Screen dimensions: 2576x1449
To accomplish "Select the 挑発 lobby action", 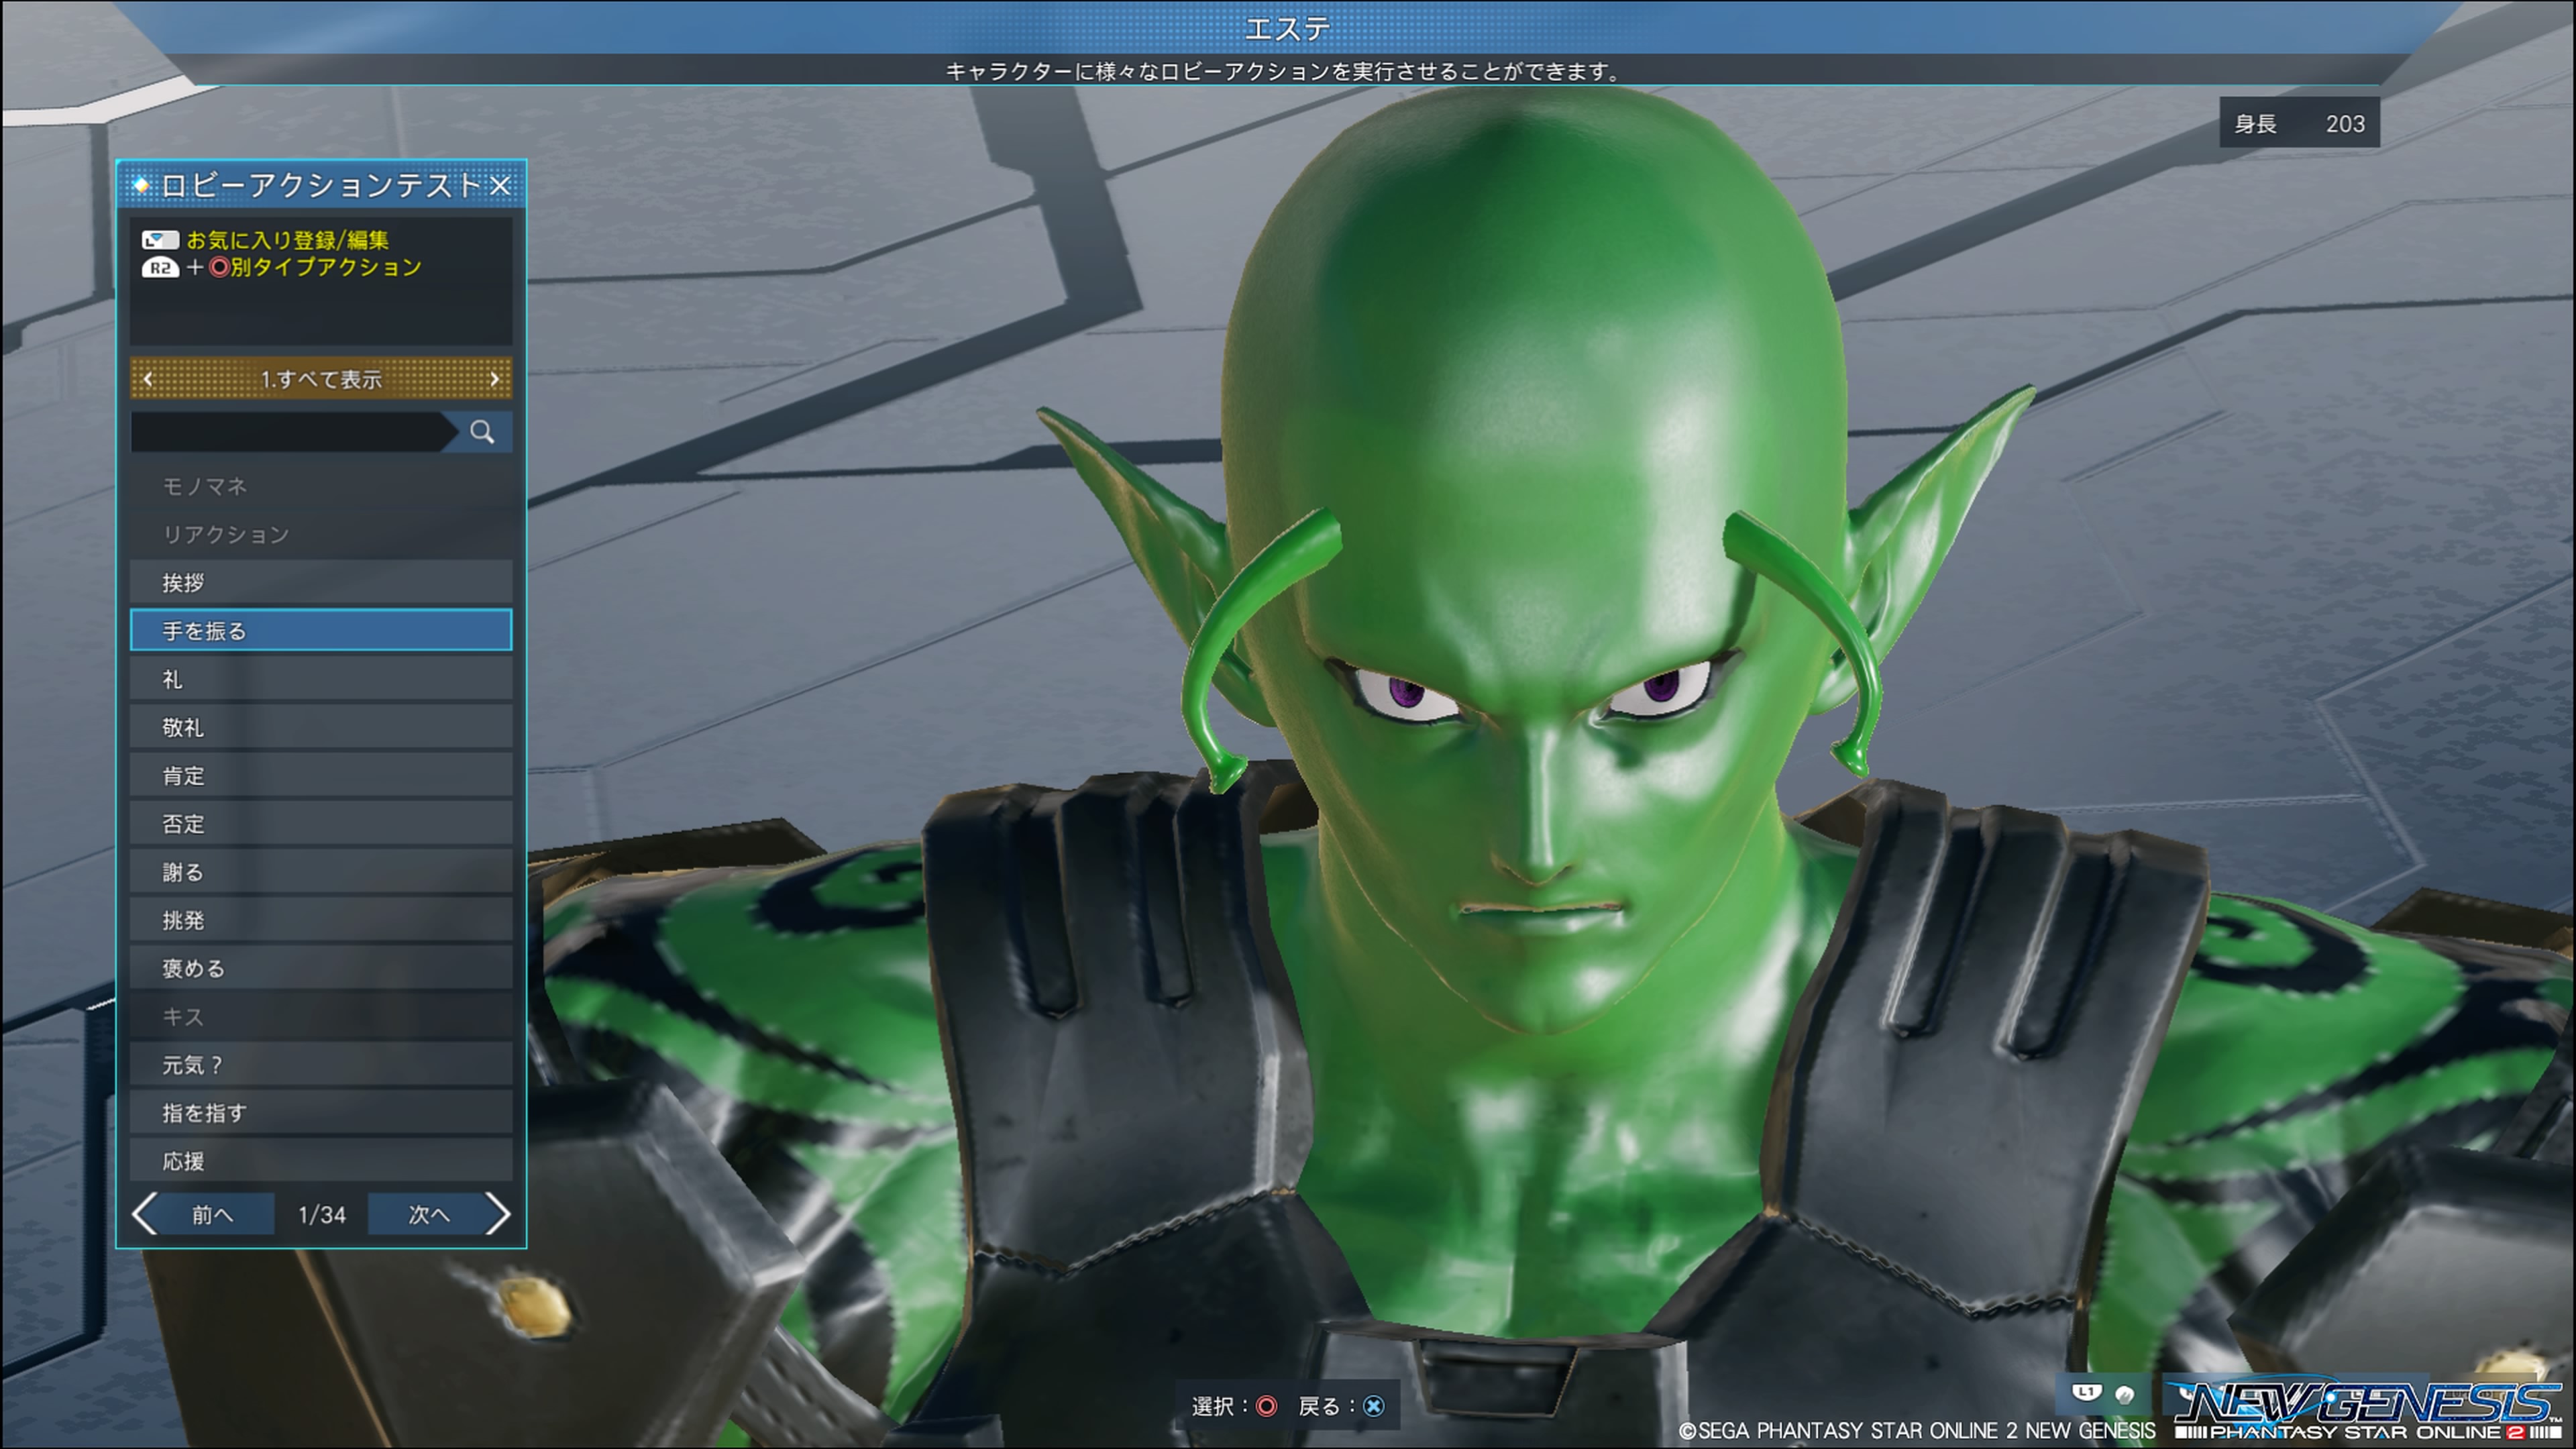I will point(321,919).
